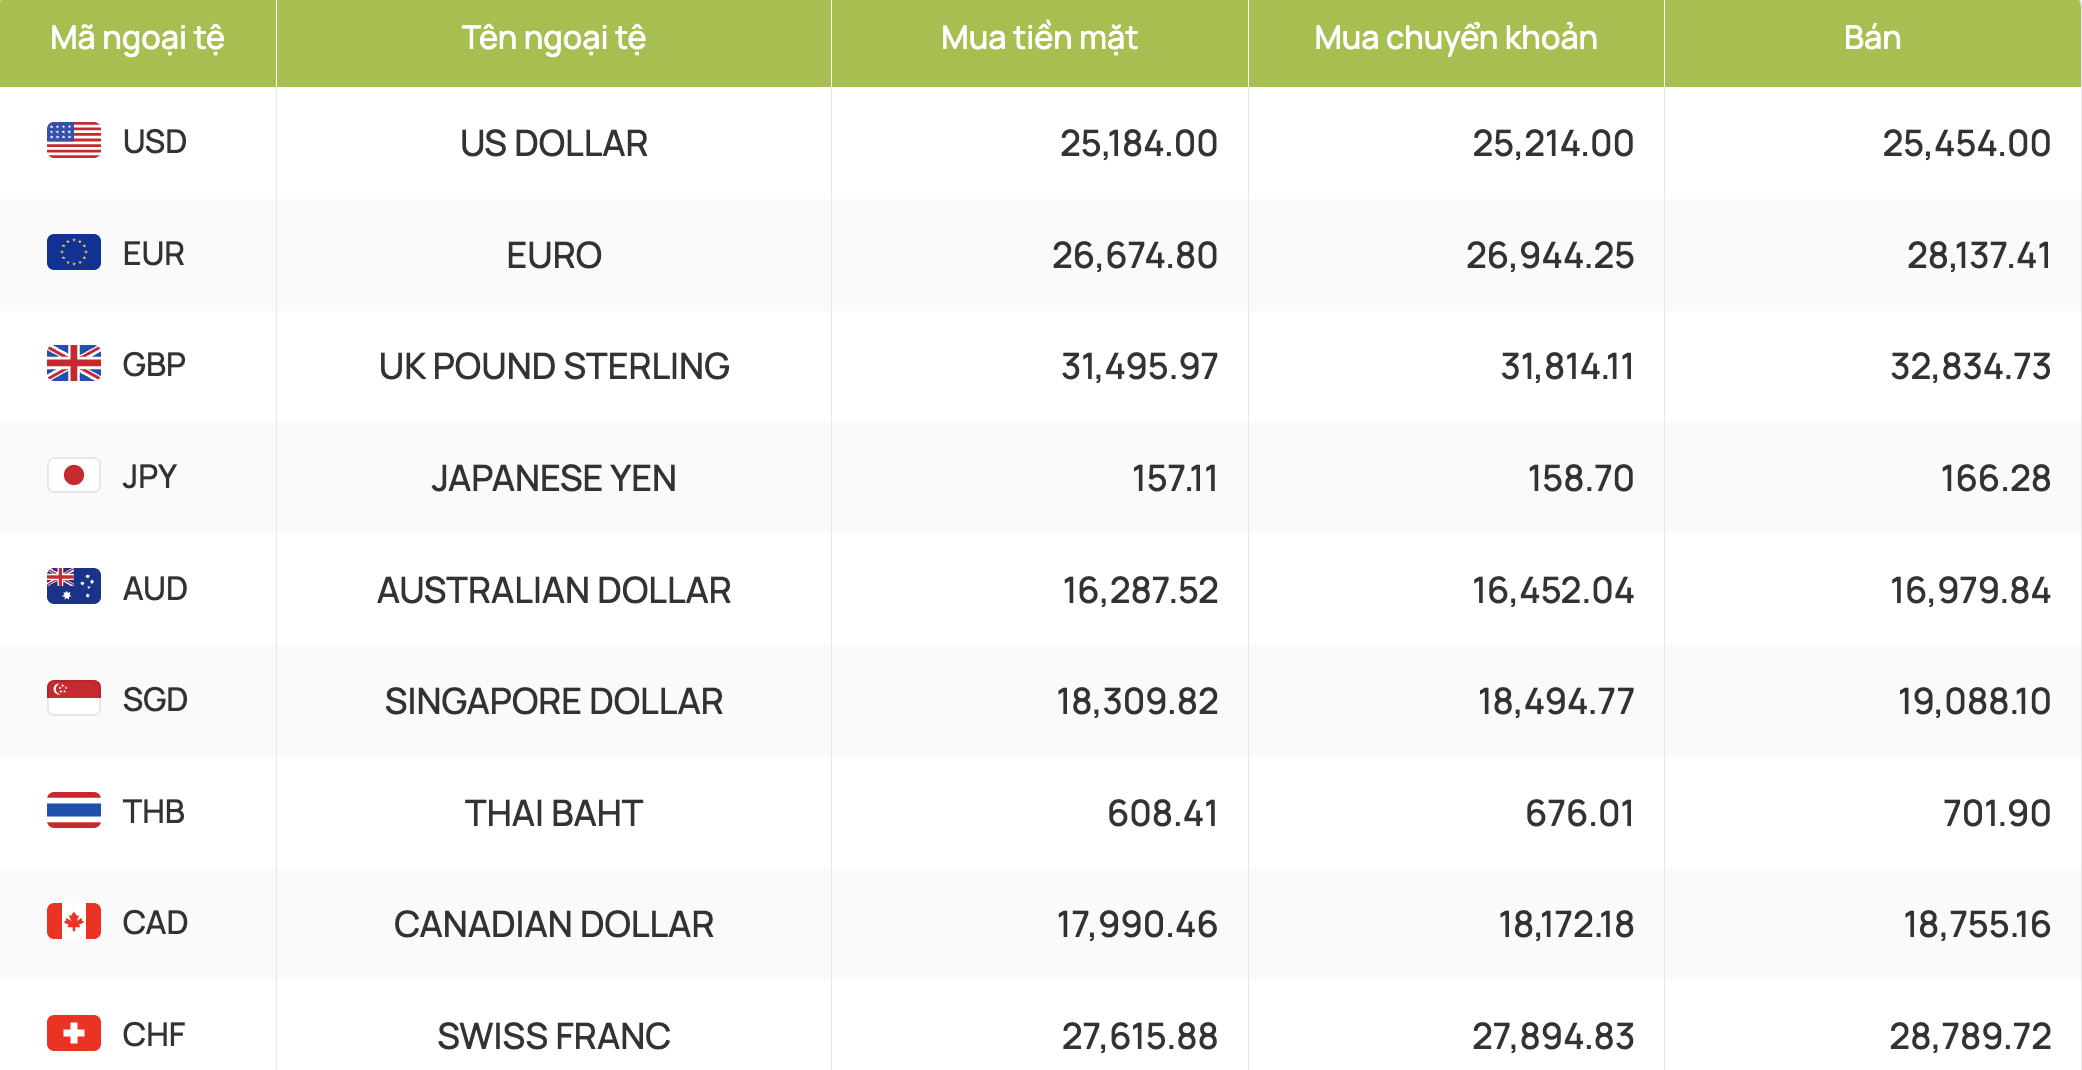Click the 'Mua chuyển khoản' column header
The image size is (2082, 1070).
coord(1455,38)
